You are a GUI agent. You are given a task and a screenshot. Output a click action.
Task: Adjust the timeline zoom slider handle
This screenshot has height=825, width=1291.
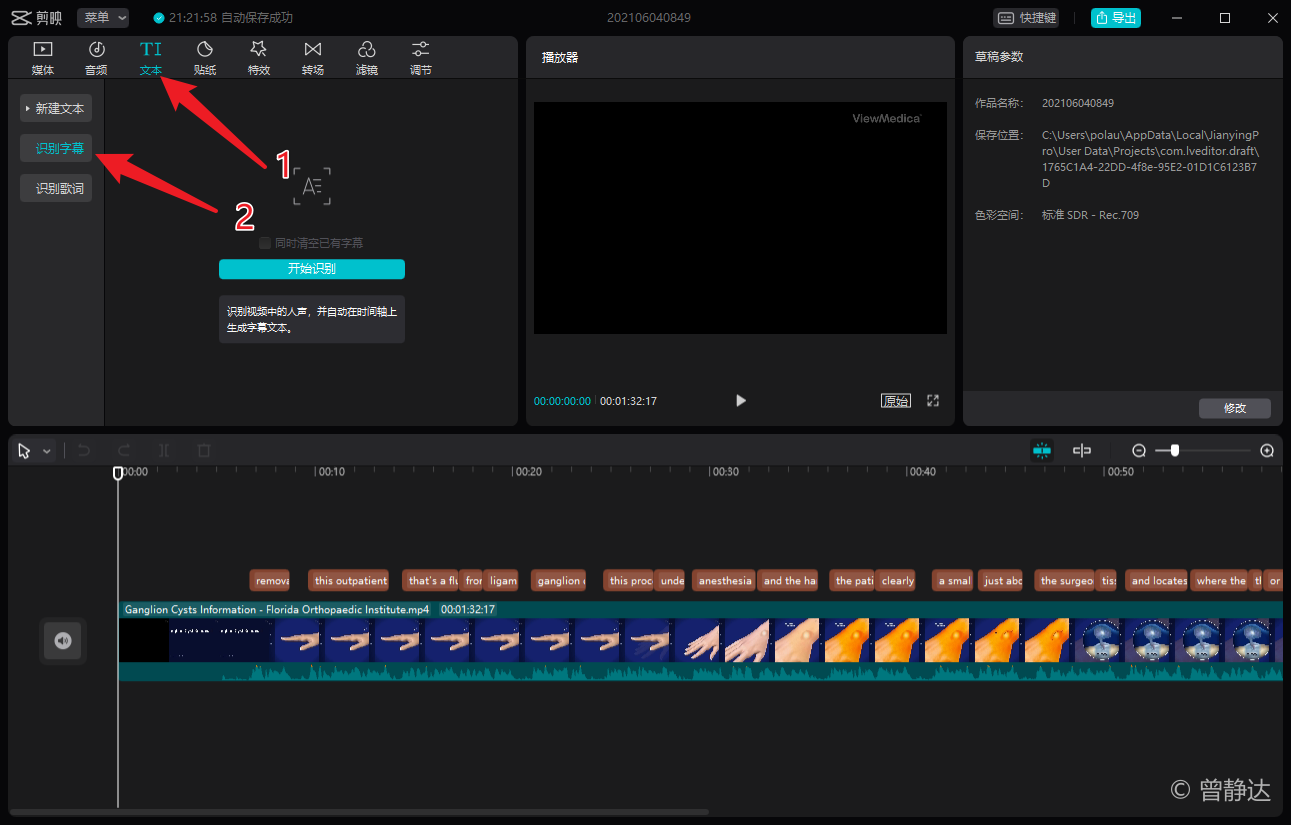click(x=1175, y=451)
